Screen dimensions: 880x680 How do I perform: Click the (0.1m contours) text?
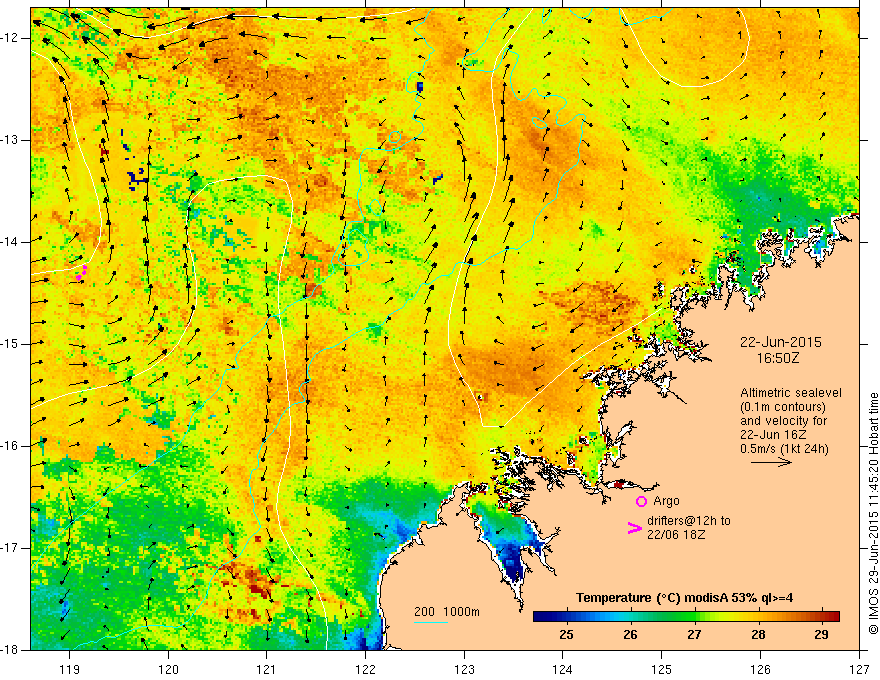[x=782, y=407]
